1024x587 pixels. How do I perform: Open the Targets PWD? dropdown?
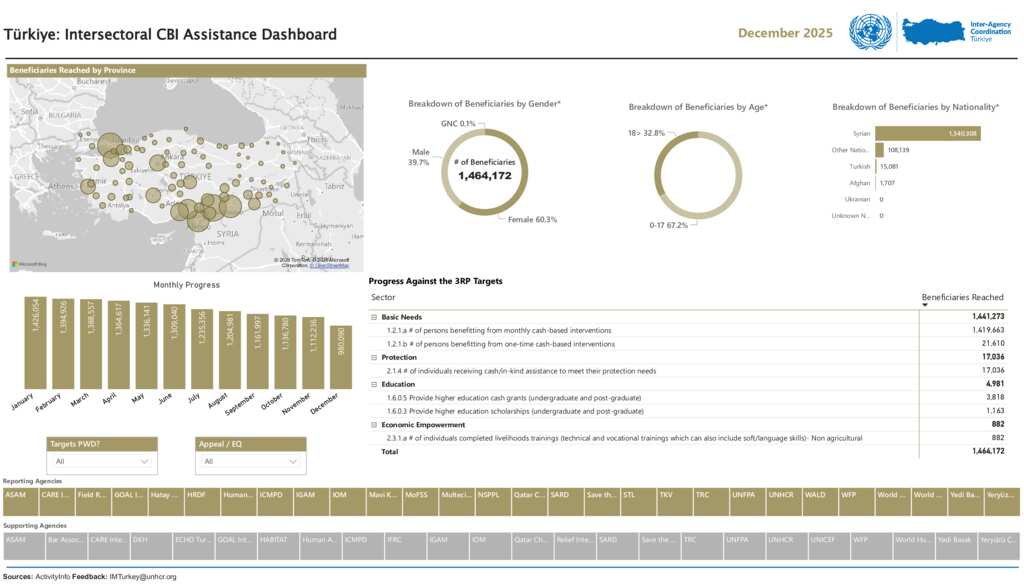tap(103, 461)
